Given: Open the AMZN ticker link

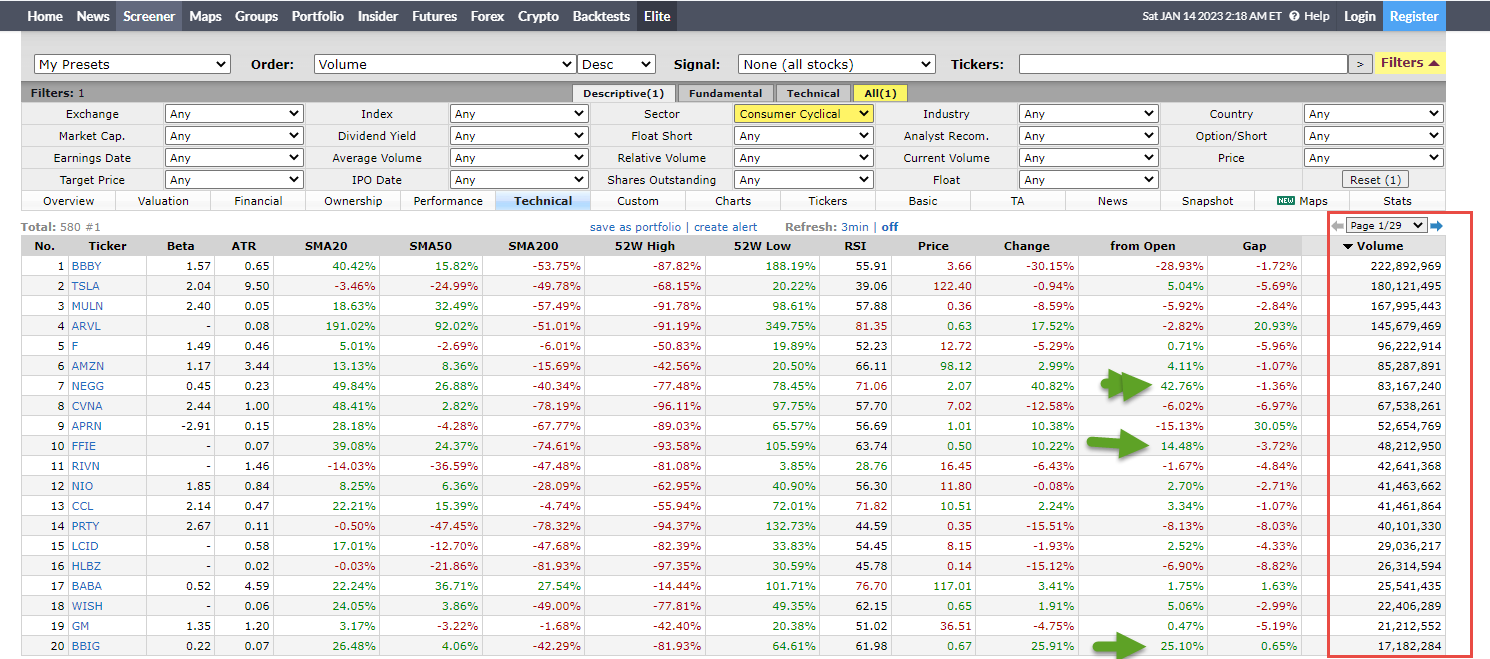Looking at the screenshot, I should click(87, 366).
